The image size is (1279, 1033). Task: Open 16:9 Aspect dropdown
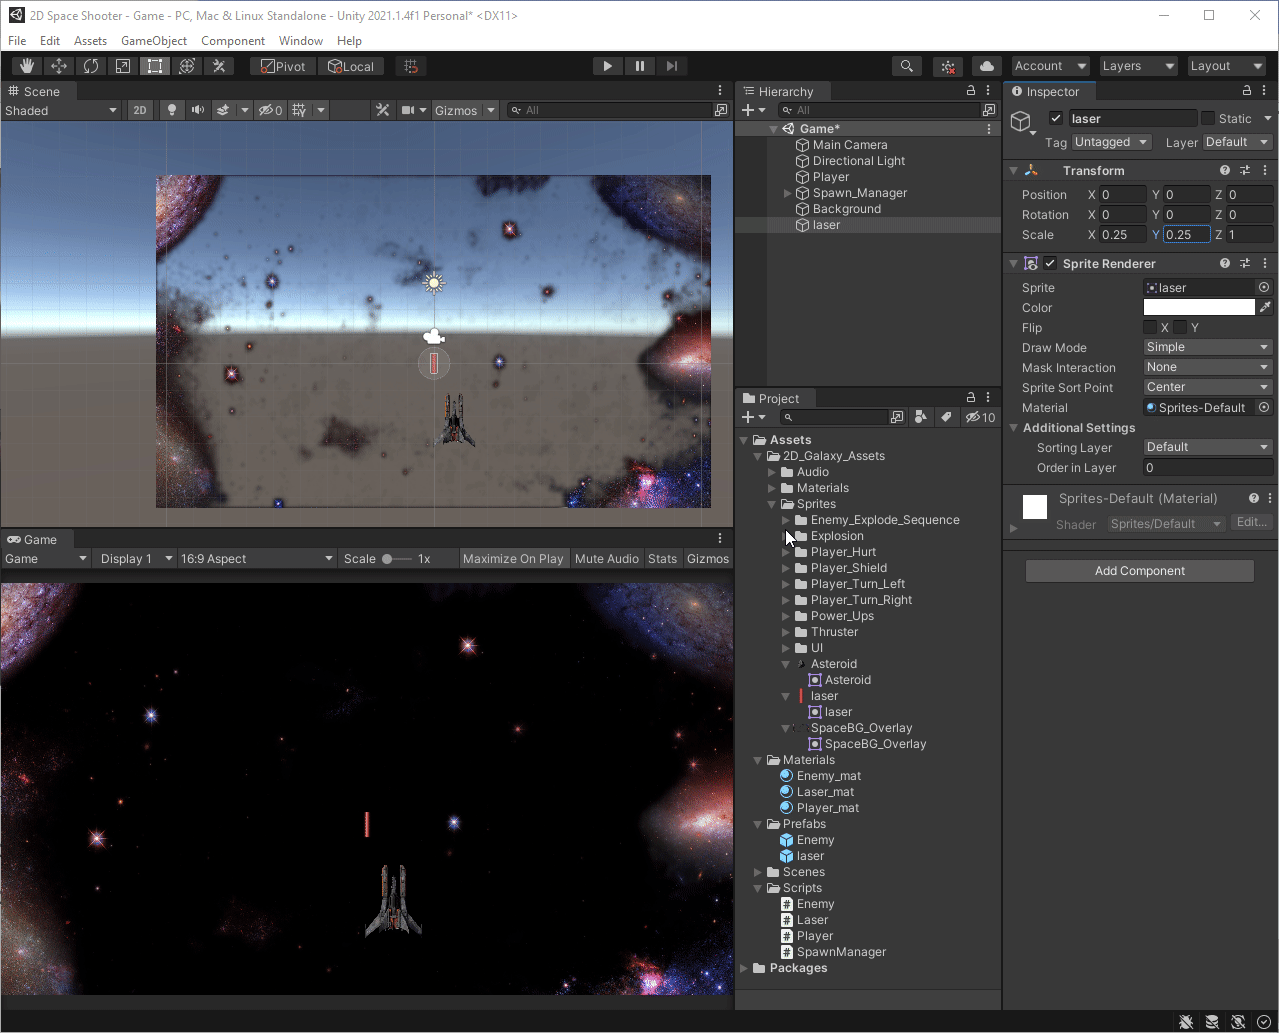[x=257, y=558]
